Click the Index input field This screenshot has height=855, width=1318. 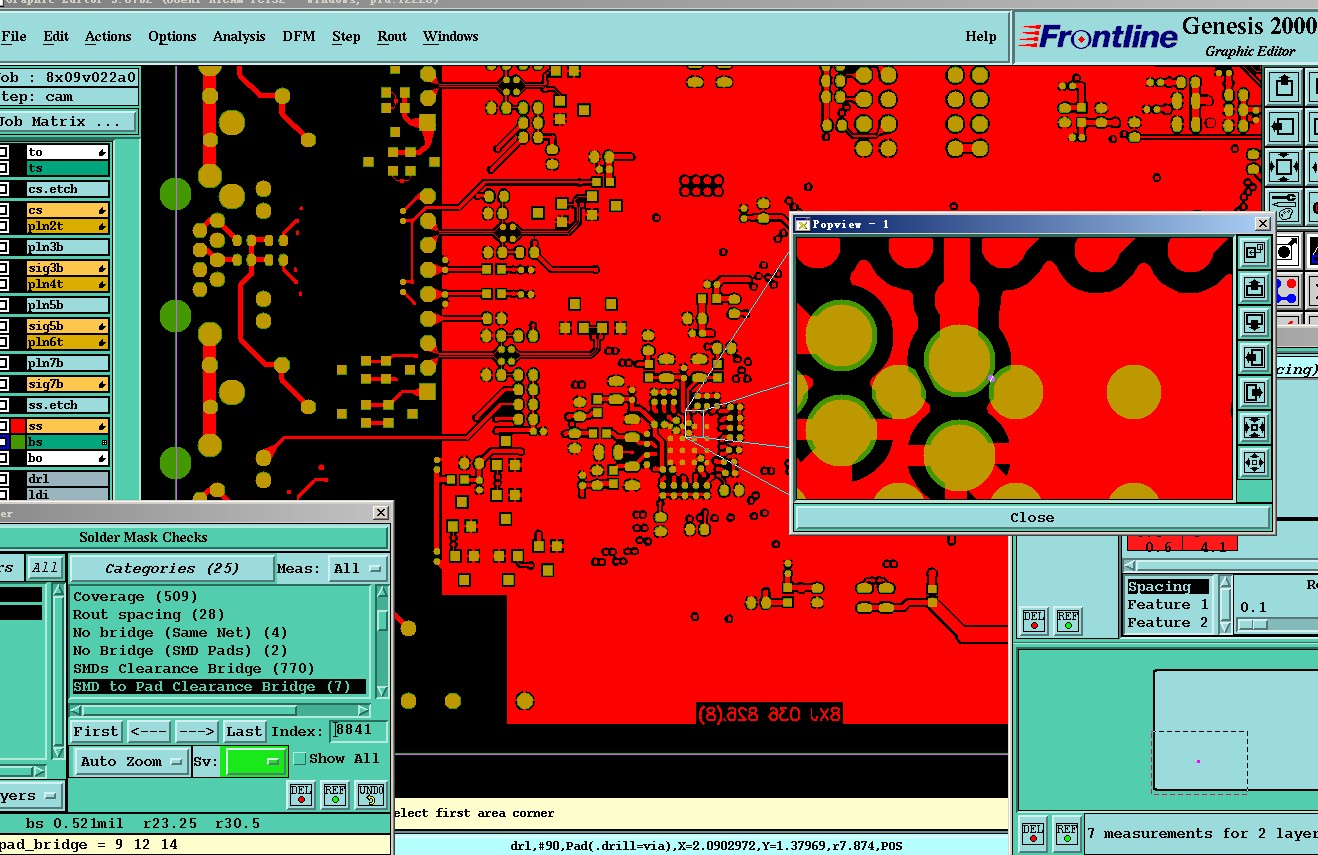(x=359, y=731)
